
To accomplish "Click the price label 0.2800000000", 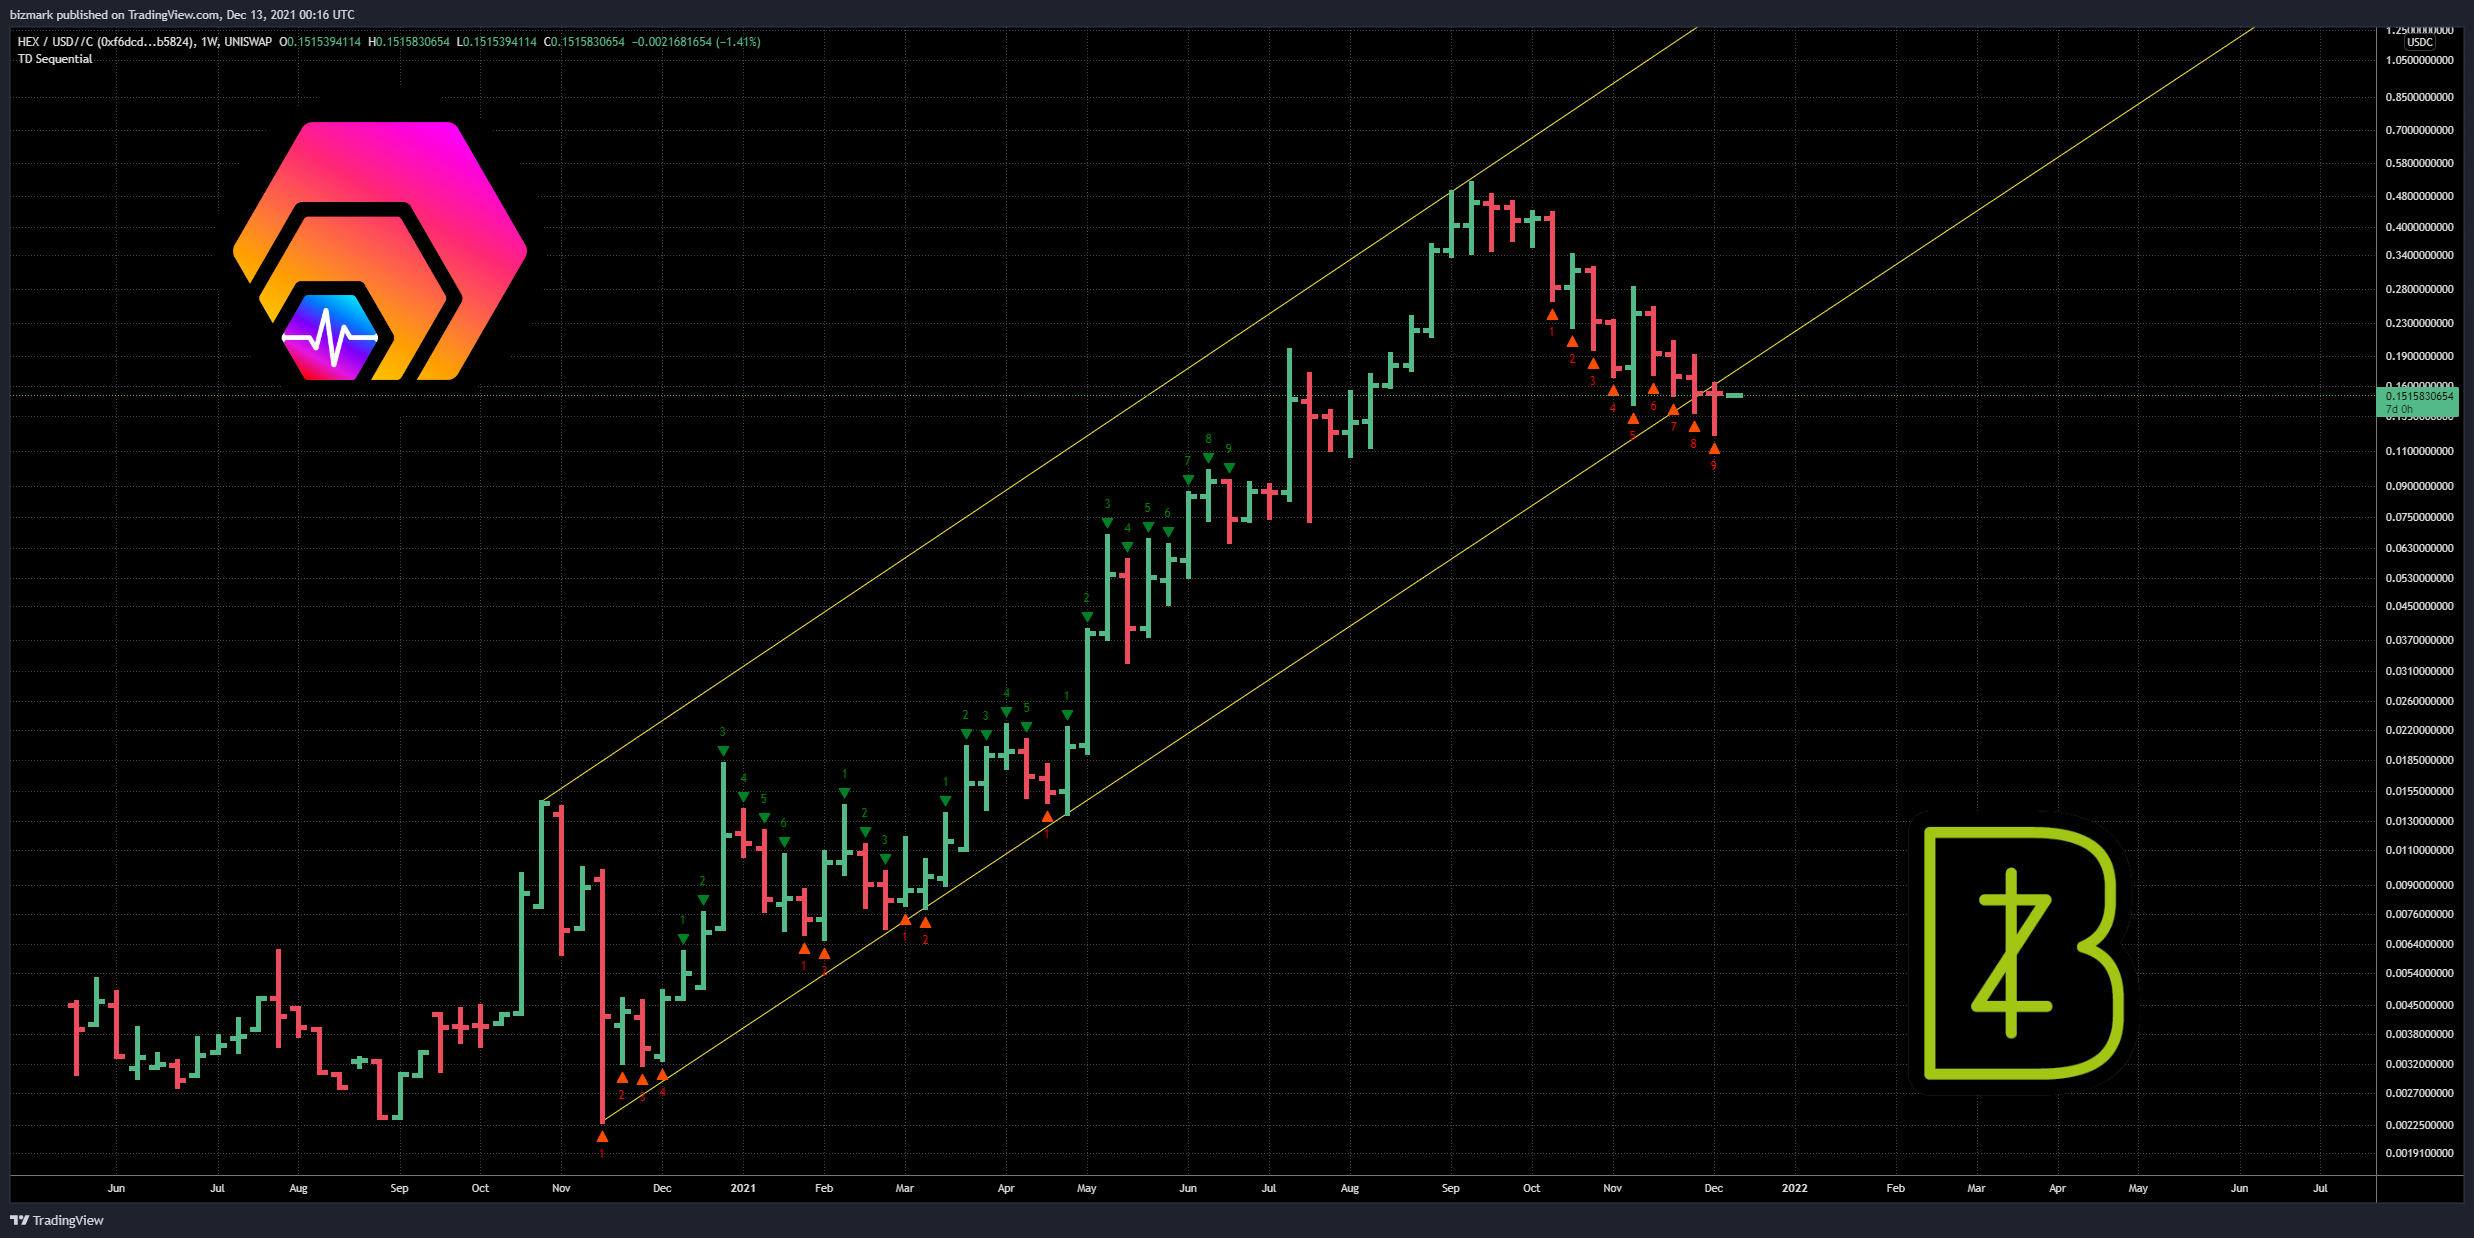I will tap(2419, 290).
